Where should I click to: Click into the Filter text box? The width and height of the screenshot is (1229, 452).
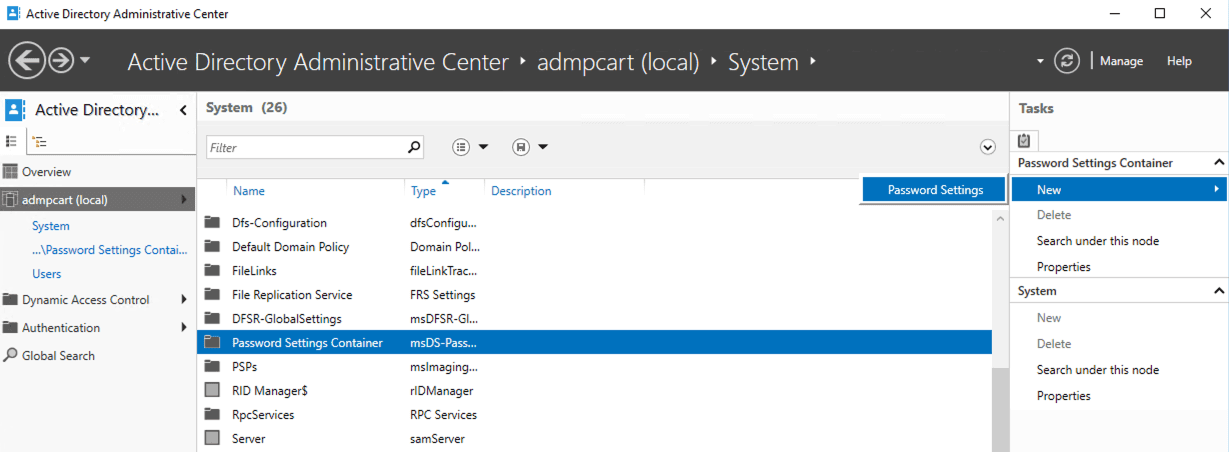tap(305, 147)
